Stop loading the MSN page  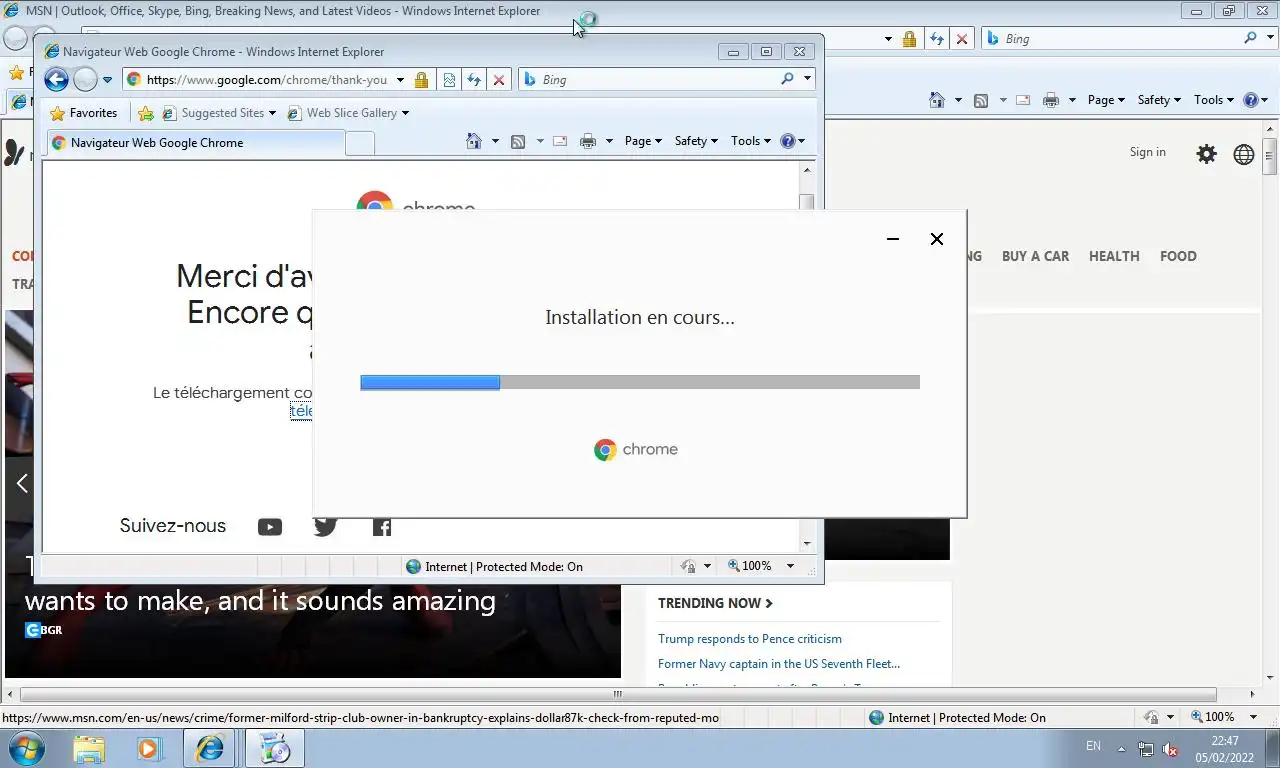click(x=962, y=39)
